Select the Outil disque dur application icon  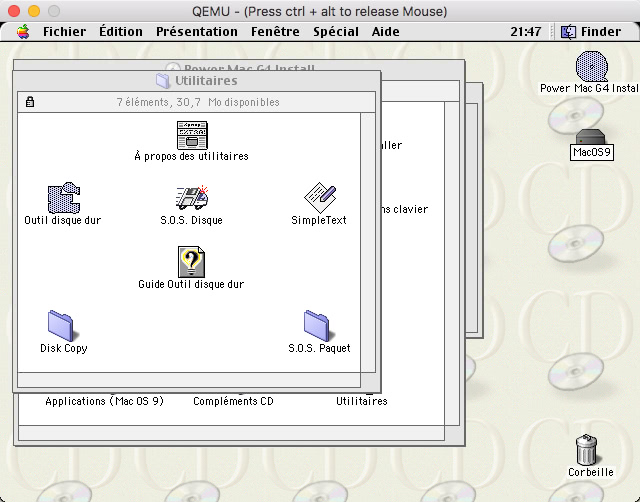tap(64, 198)
